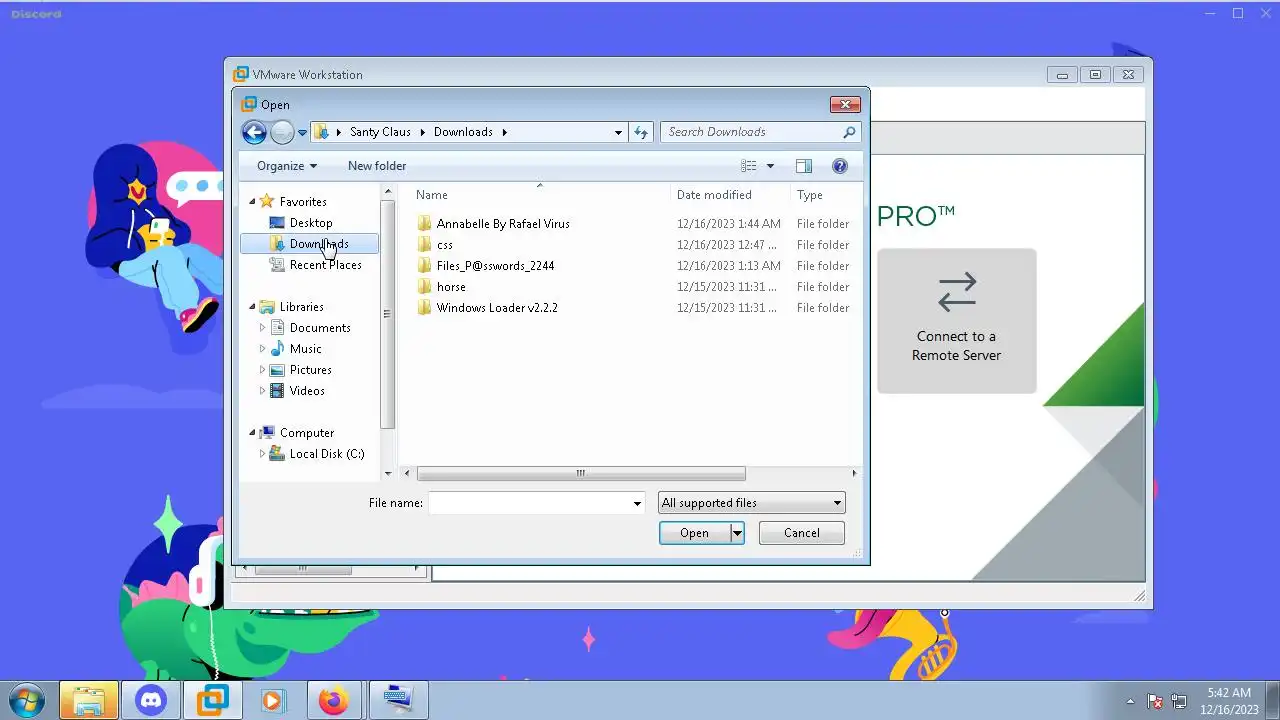Switch to Discord in the taskbar
Screen dimensions: 1280x720
(151, 700)
